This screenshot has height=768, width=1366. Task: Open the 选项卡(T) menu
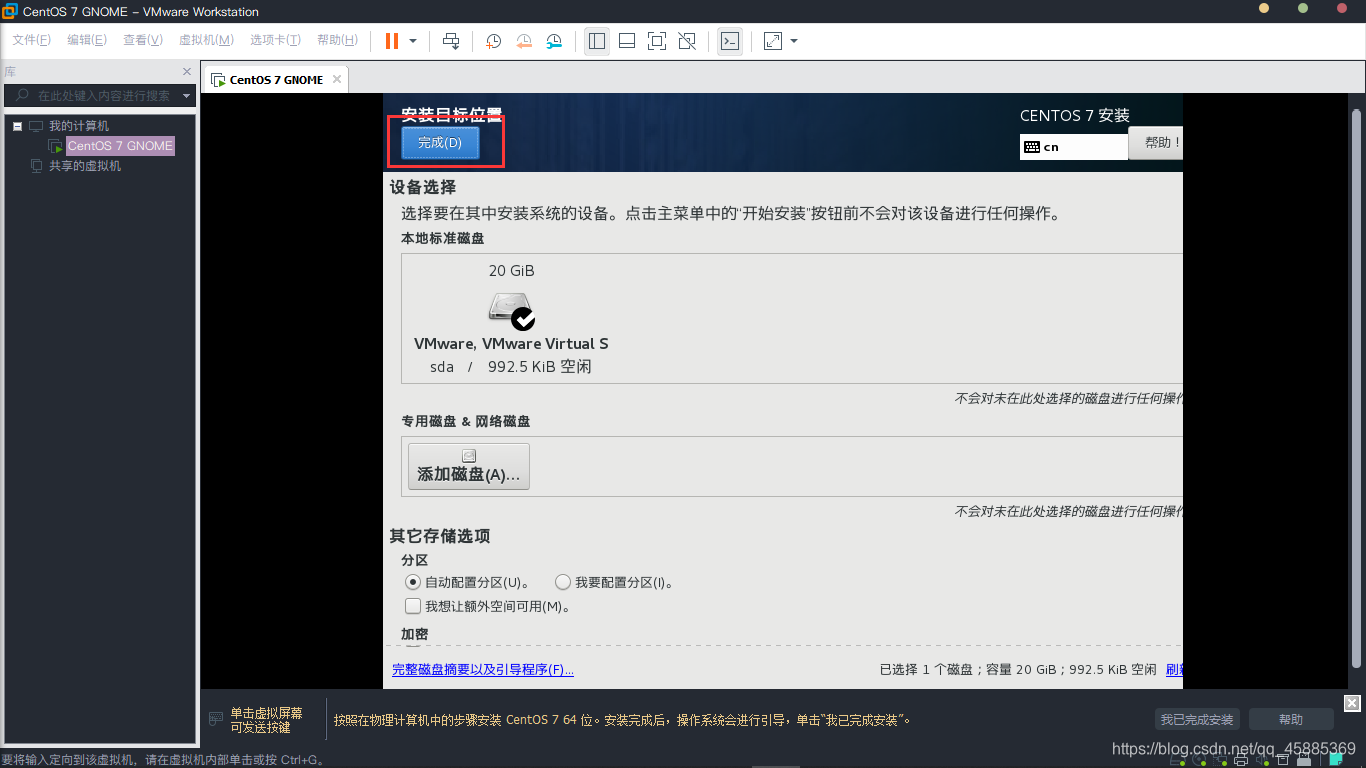pos(275,40)
